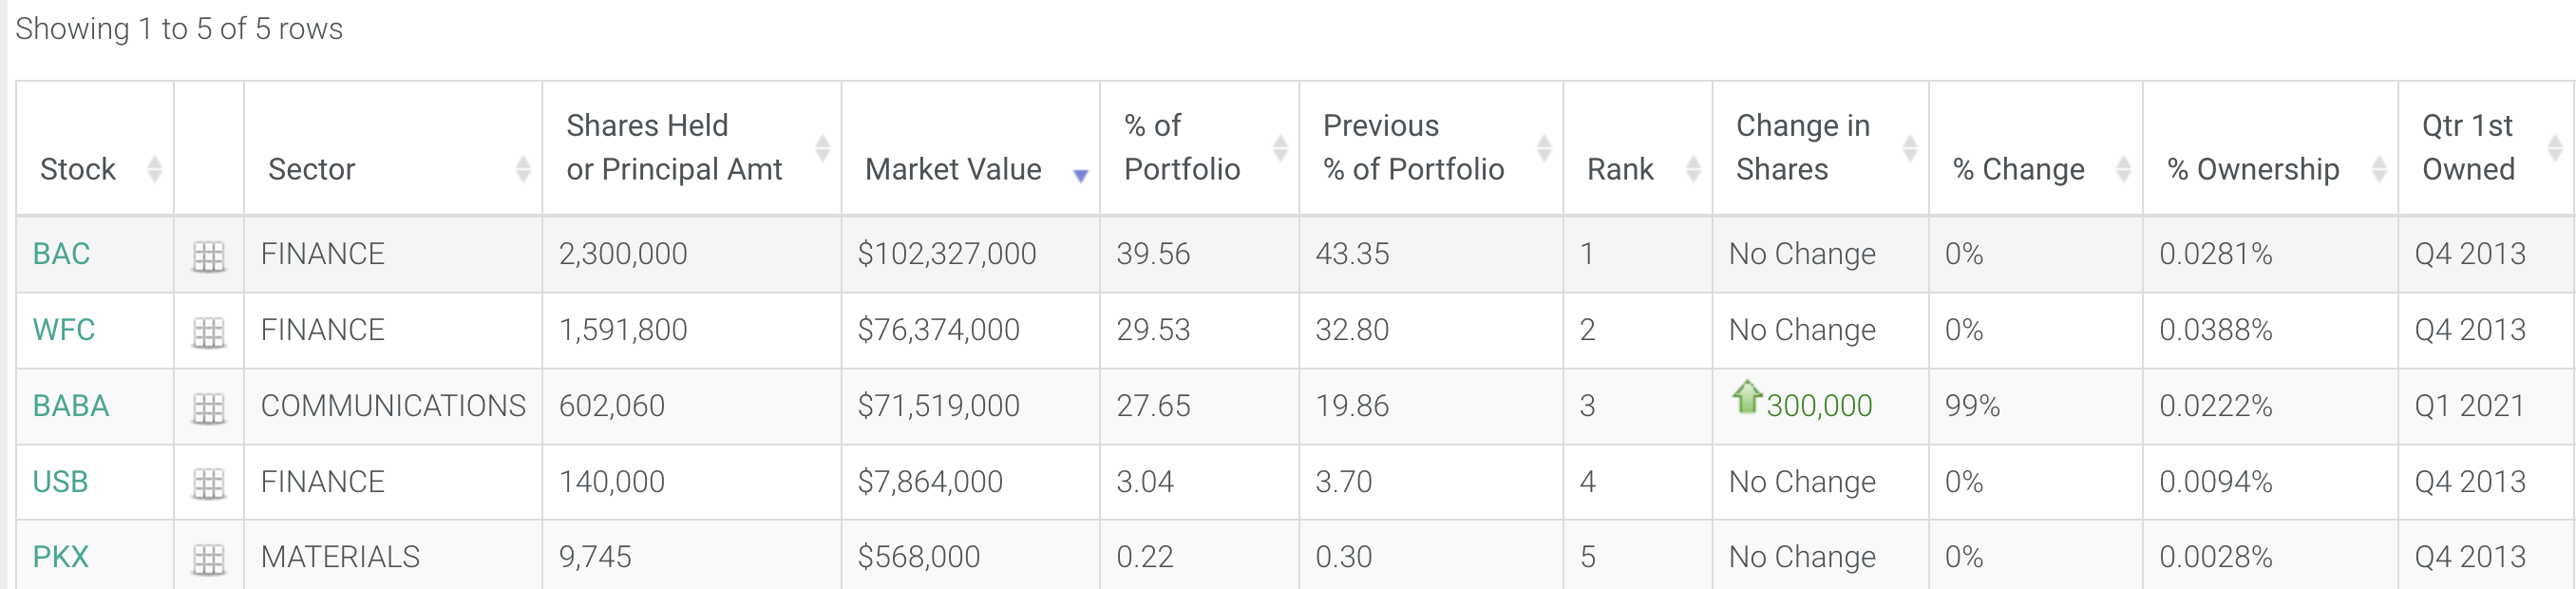This screenshot has height=589, width=2576.
Task: Click the grid icon beside BABA
Action: (x=208, y=408)
